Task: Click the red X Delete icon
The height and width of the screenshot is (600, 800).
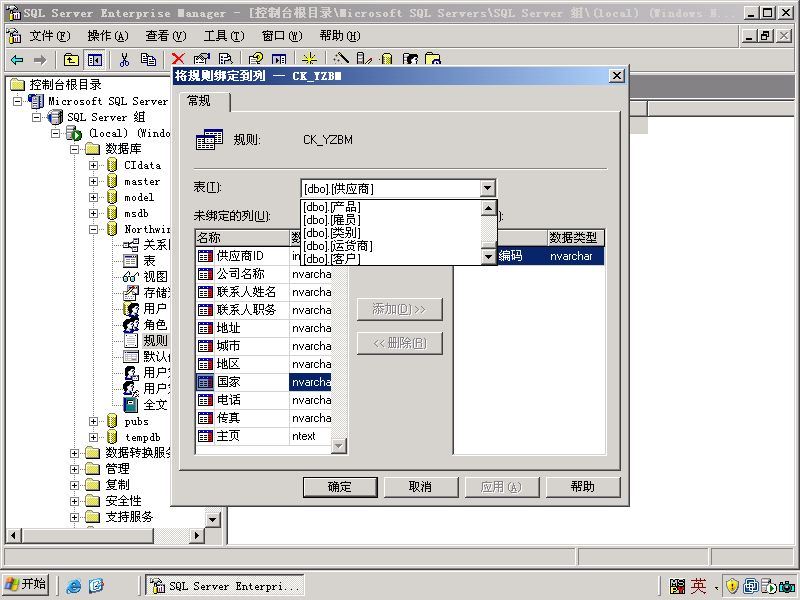Action: pyautogui.click(x=178, y=59)
